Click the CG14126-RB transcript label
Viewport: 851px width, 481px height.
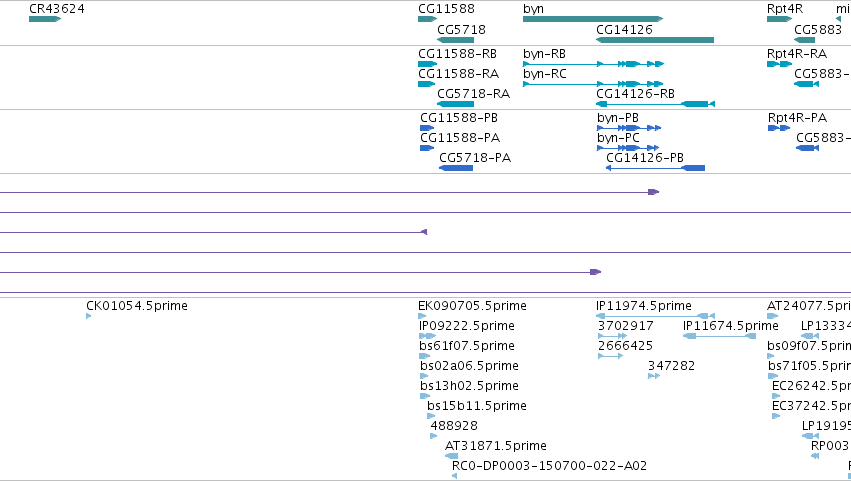coord(635,94)
